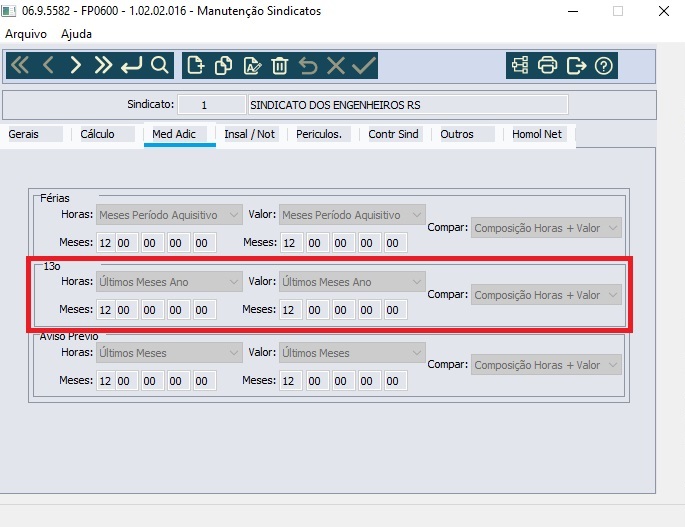Click Férias Horas first Meses field 12
The width and height of the screenshot is (685, 527).
[x=105, y=243]
